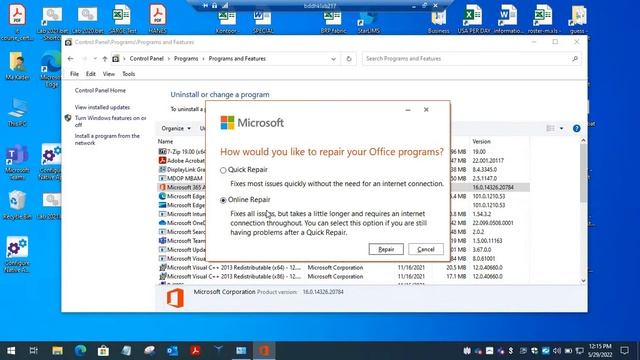
Task: Select Visual C++ 2013 Redistributable (x64) row
Action: coord(344,268)
